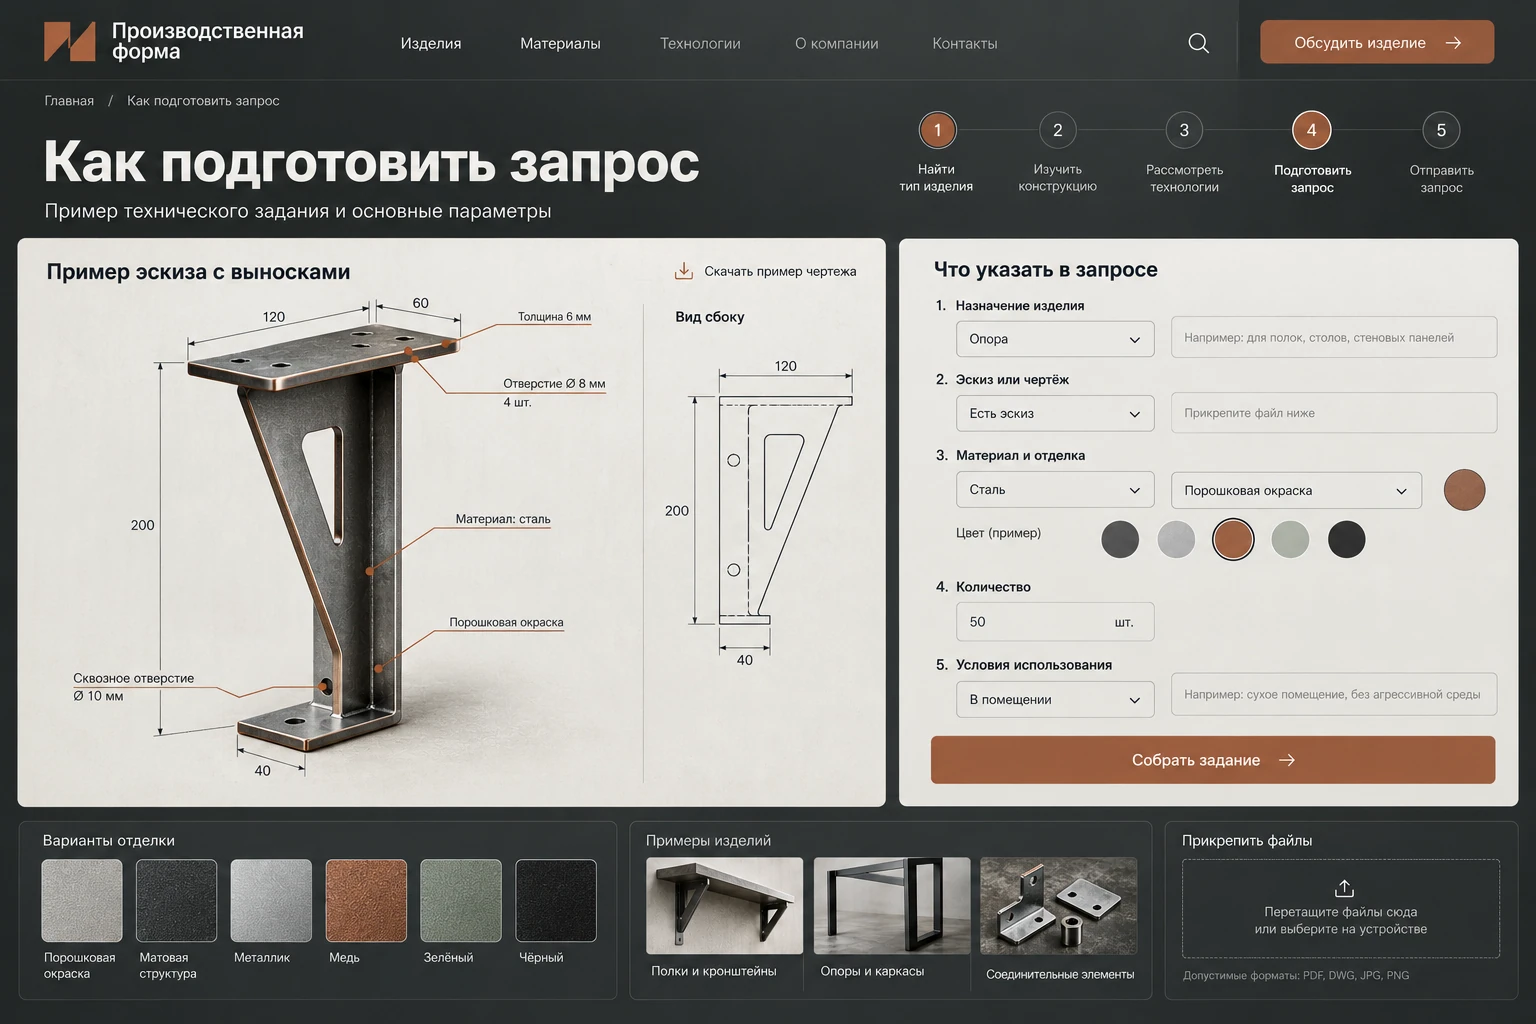Screen dimensions: 1536x1024
Task: Go to Главная breadcrumb link
Action: (69, 101)
